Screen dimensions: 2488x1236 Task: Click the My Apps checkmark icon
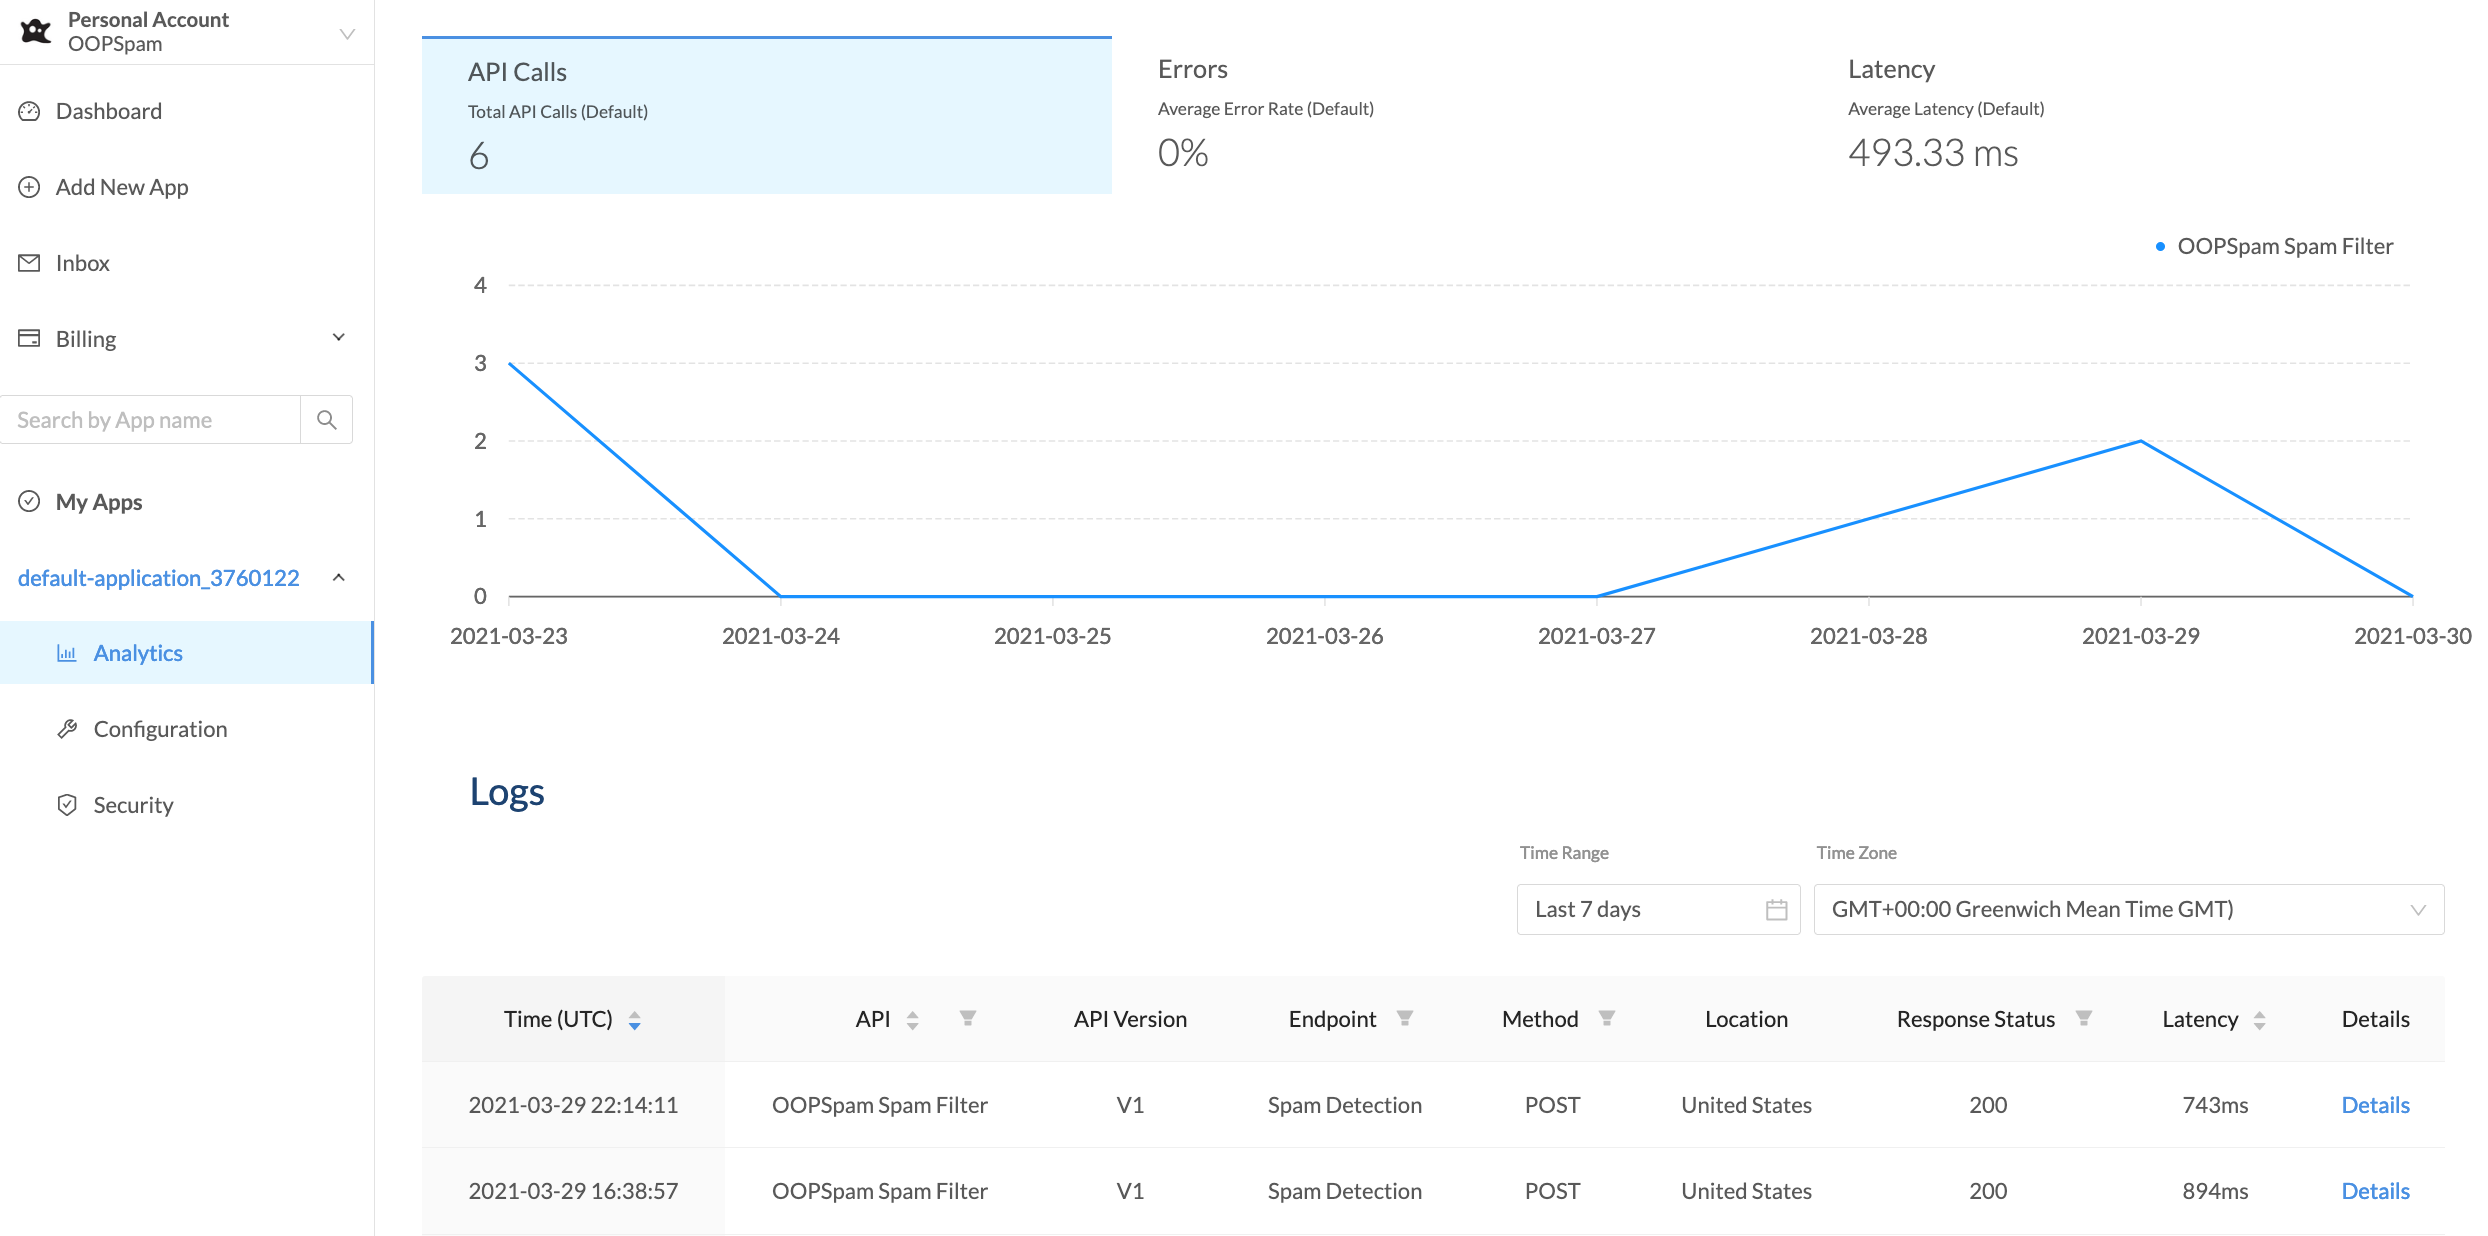[x=29, y=501]
